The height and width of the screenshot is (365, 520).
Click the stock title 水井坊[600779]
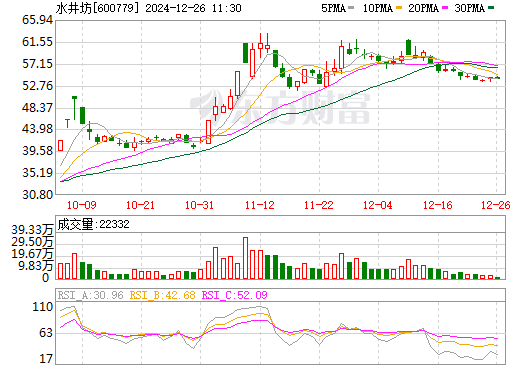(97, 8)
